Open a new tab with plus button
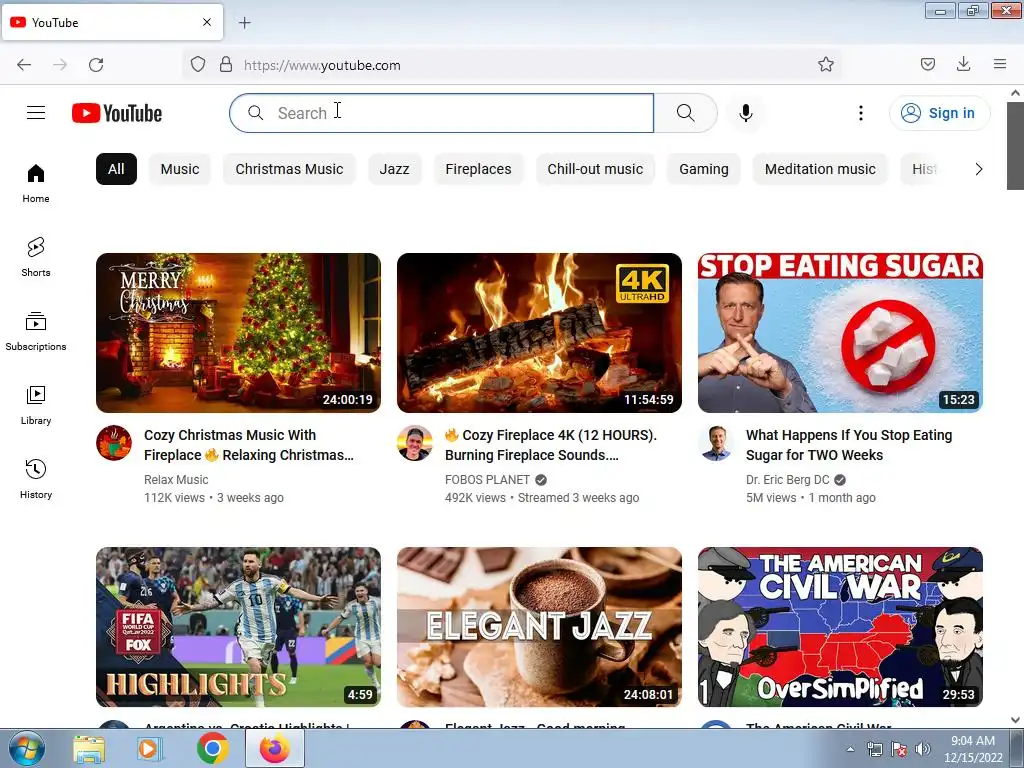The height and width of the screenshot is (768, 1024). tap(244, 23)
